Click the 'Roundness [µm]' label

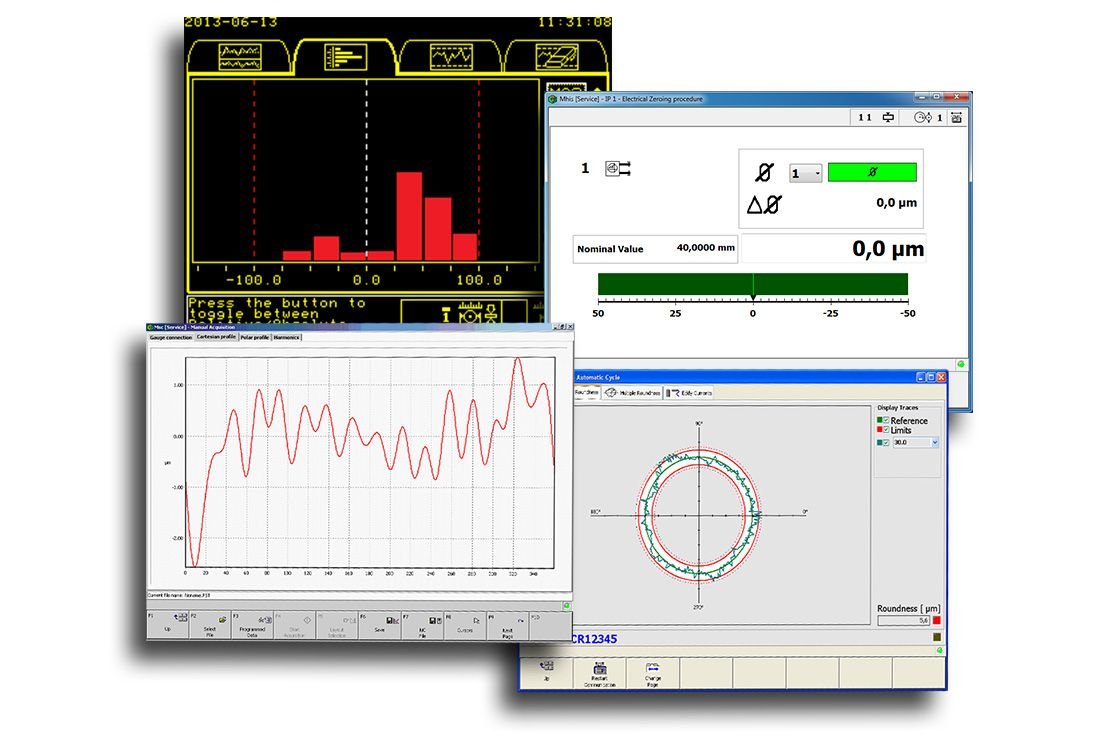point(908,608)
